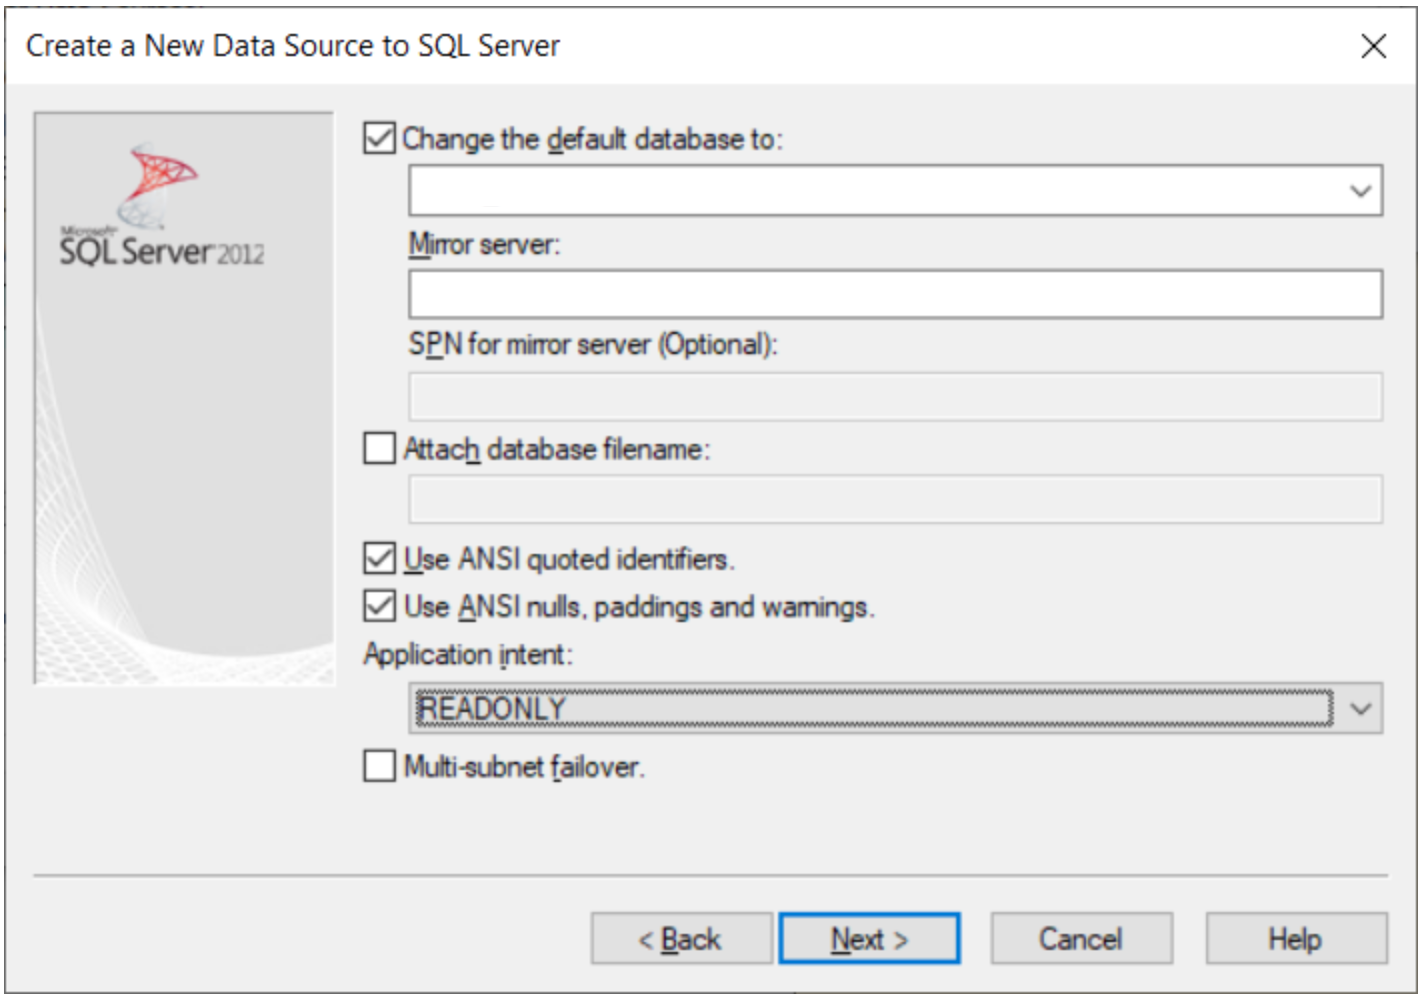This screenshot has height=1006, width=1426.
Task: Click the dropdown arrow showing READONLY
Action: pos(1359,707)
